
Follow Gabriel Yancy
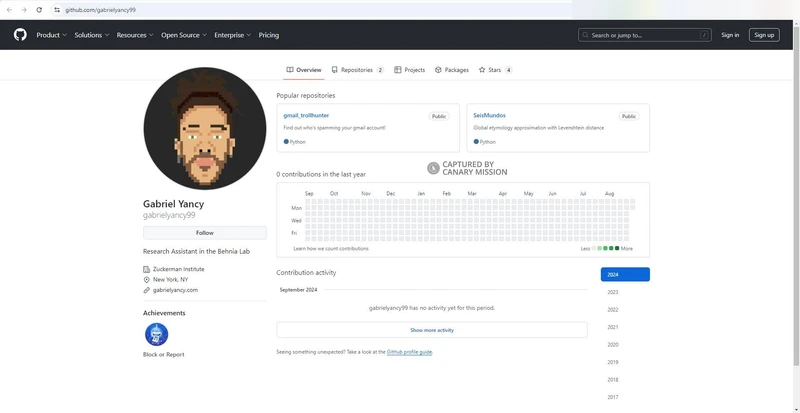click(x=205, y=233)
